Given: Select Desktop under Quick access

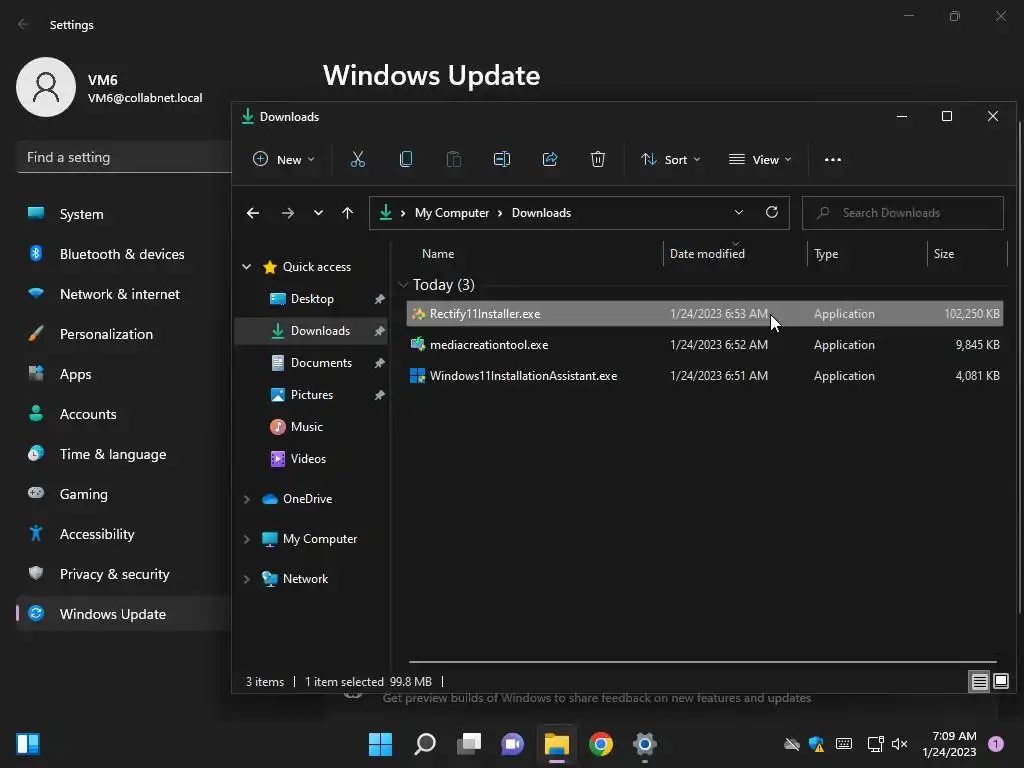Looking at the screenshot, I should tap(312, 298).
